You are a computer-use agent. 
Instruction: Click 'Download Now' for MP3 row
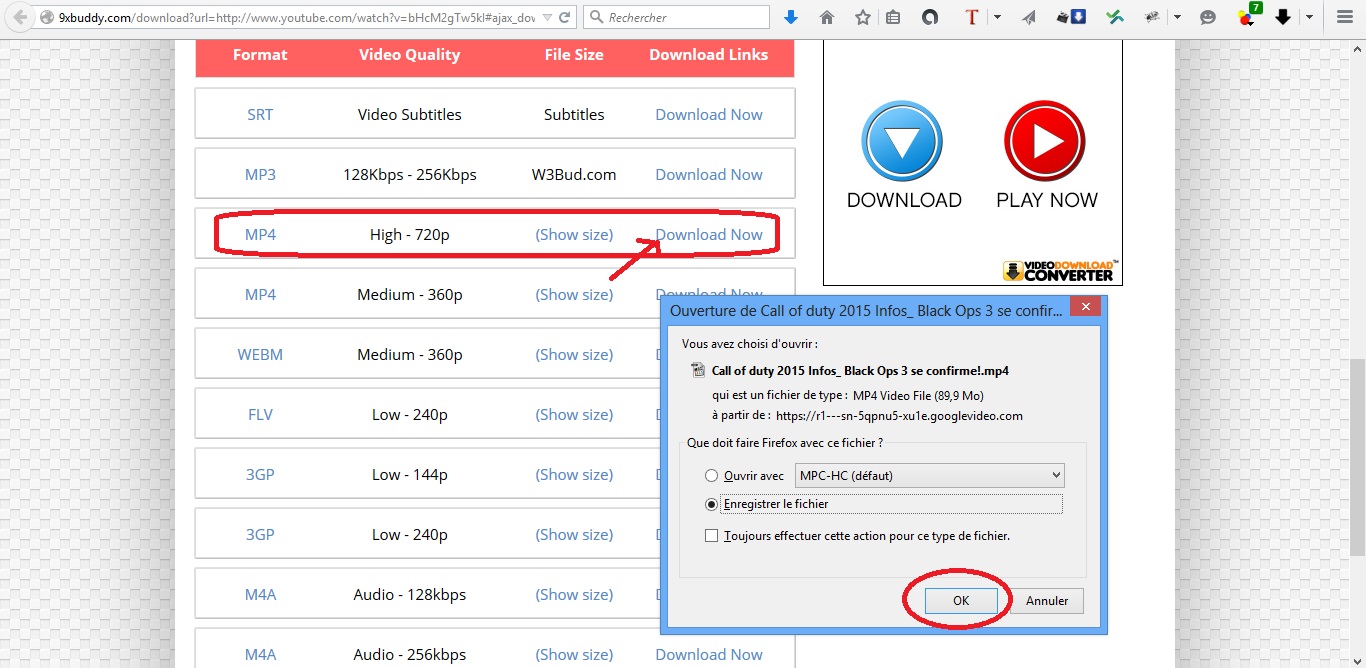709,174
